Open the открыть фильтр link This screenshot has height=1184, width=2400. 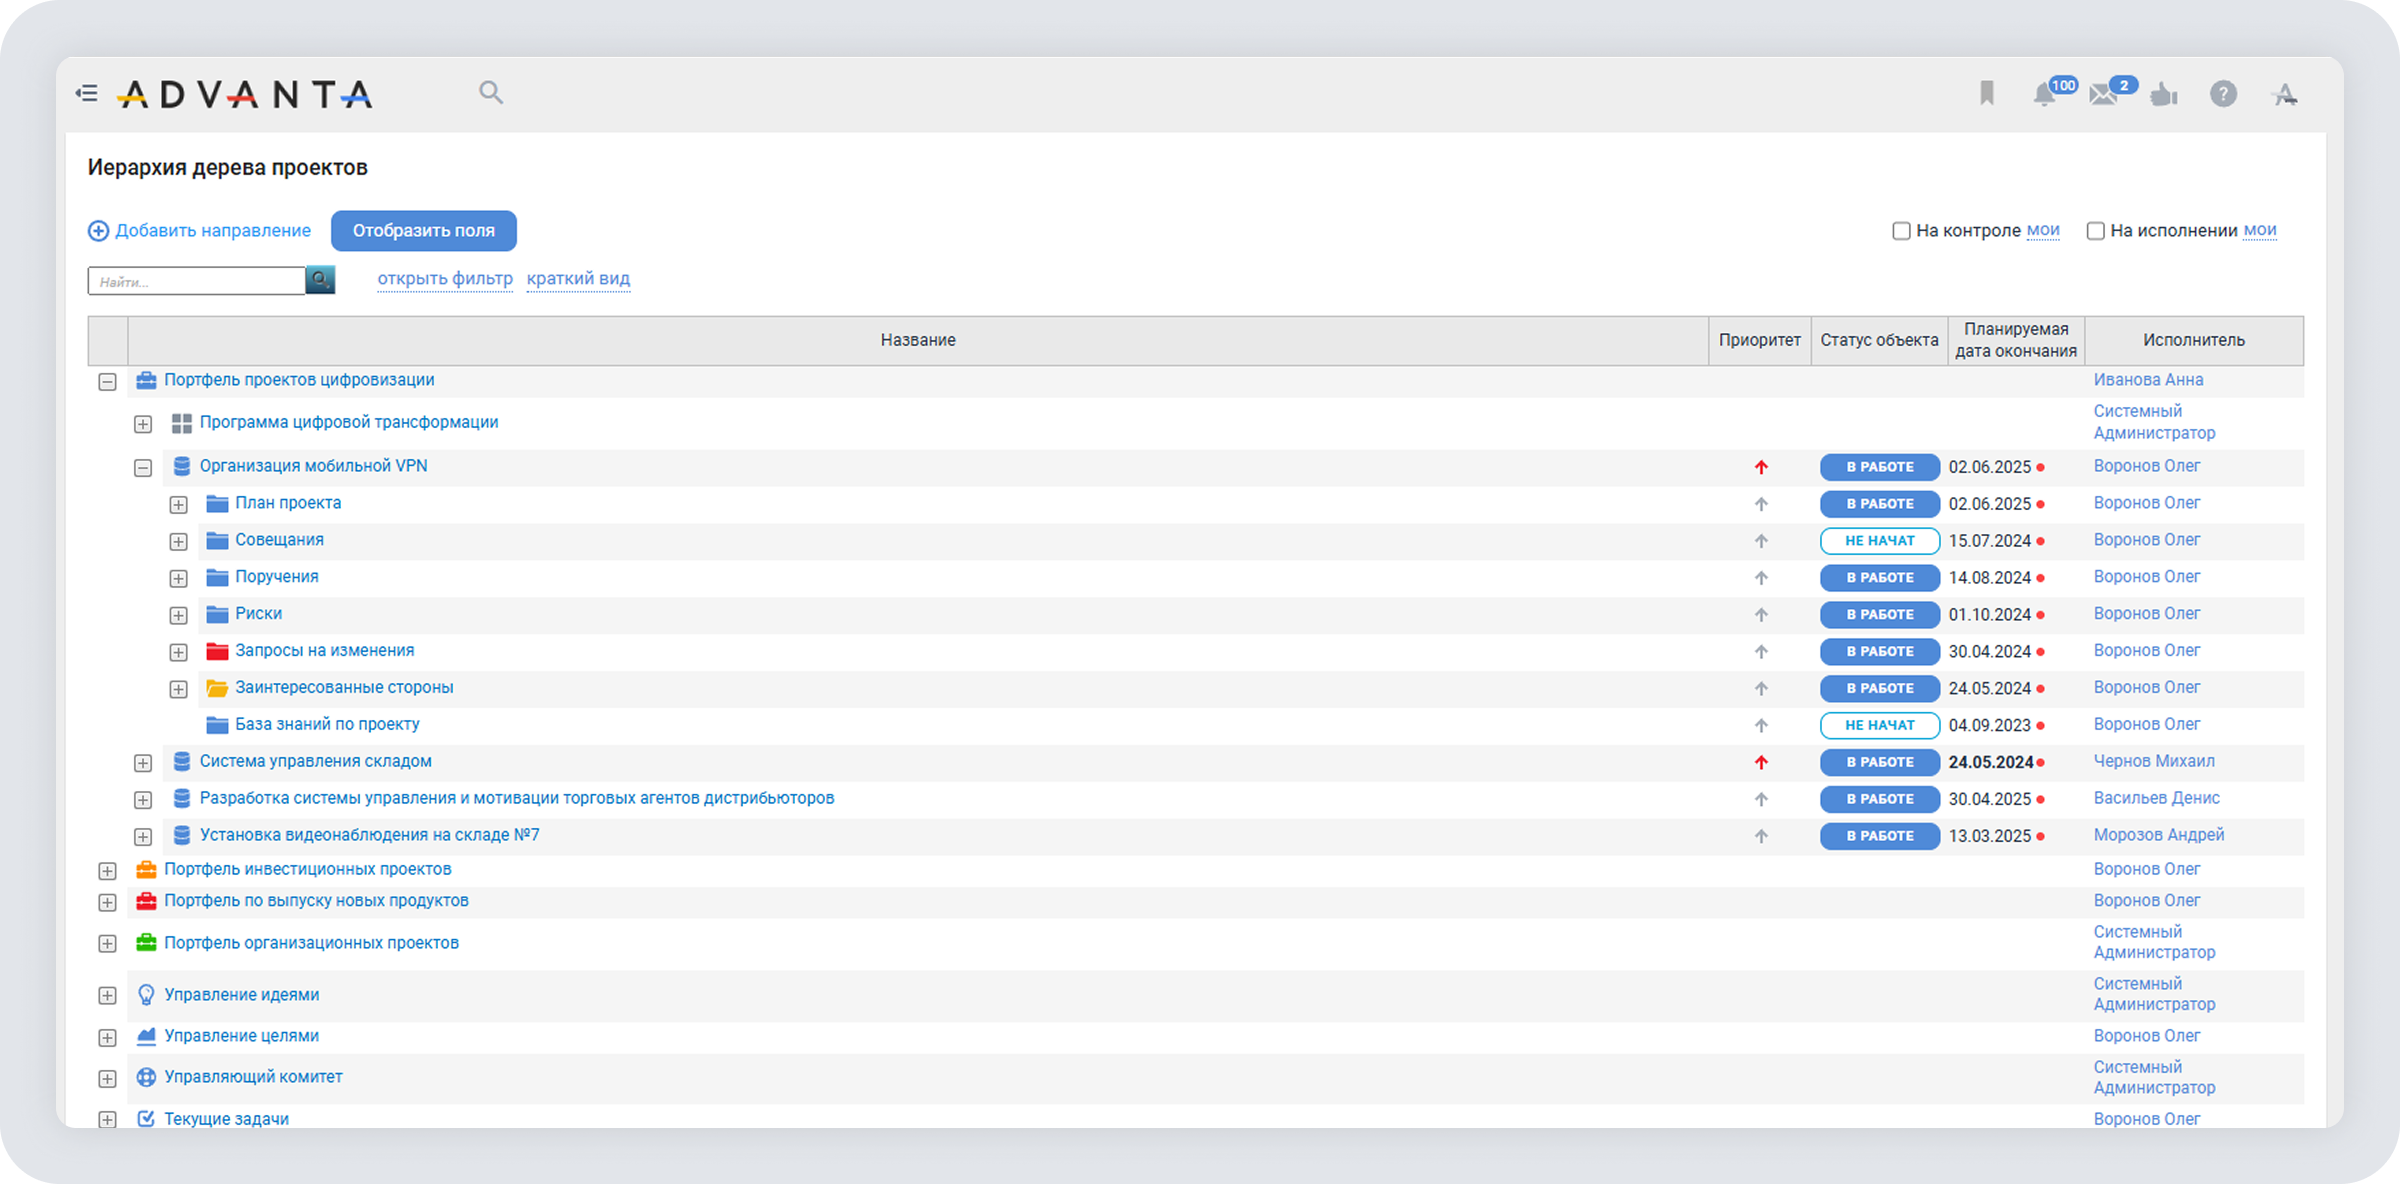(444, 279)
